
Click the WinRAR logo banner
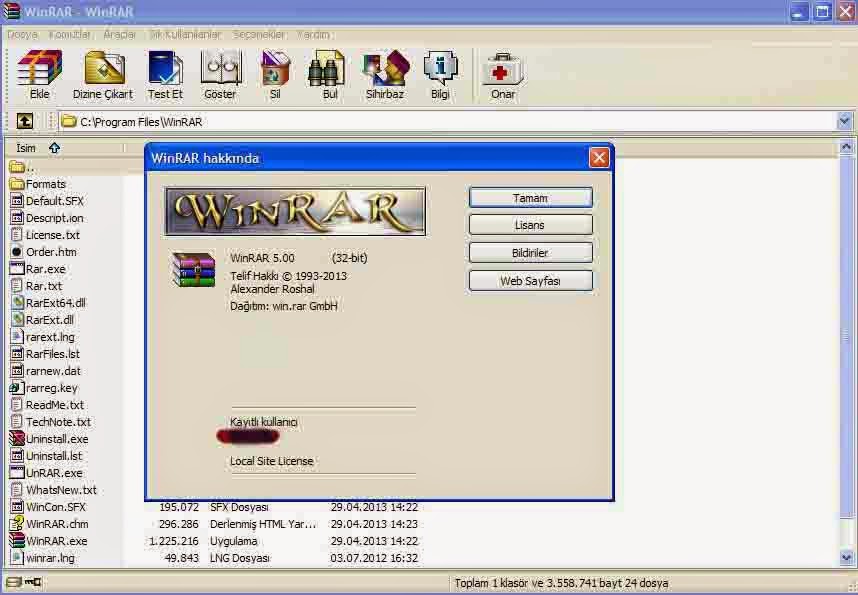295,211
